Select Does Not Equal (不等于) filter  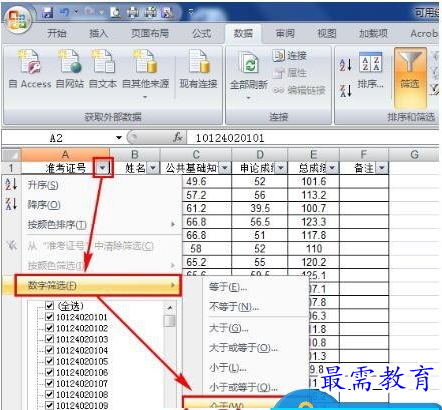coord(255,306)
